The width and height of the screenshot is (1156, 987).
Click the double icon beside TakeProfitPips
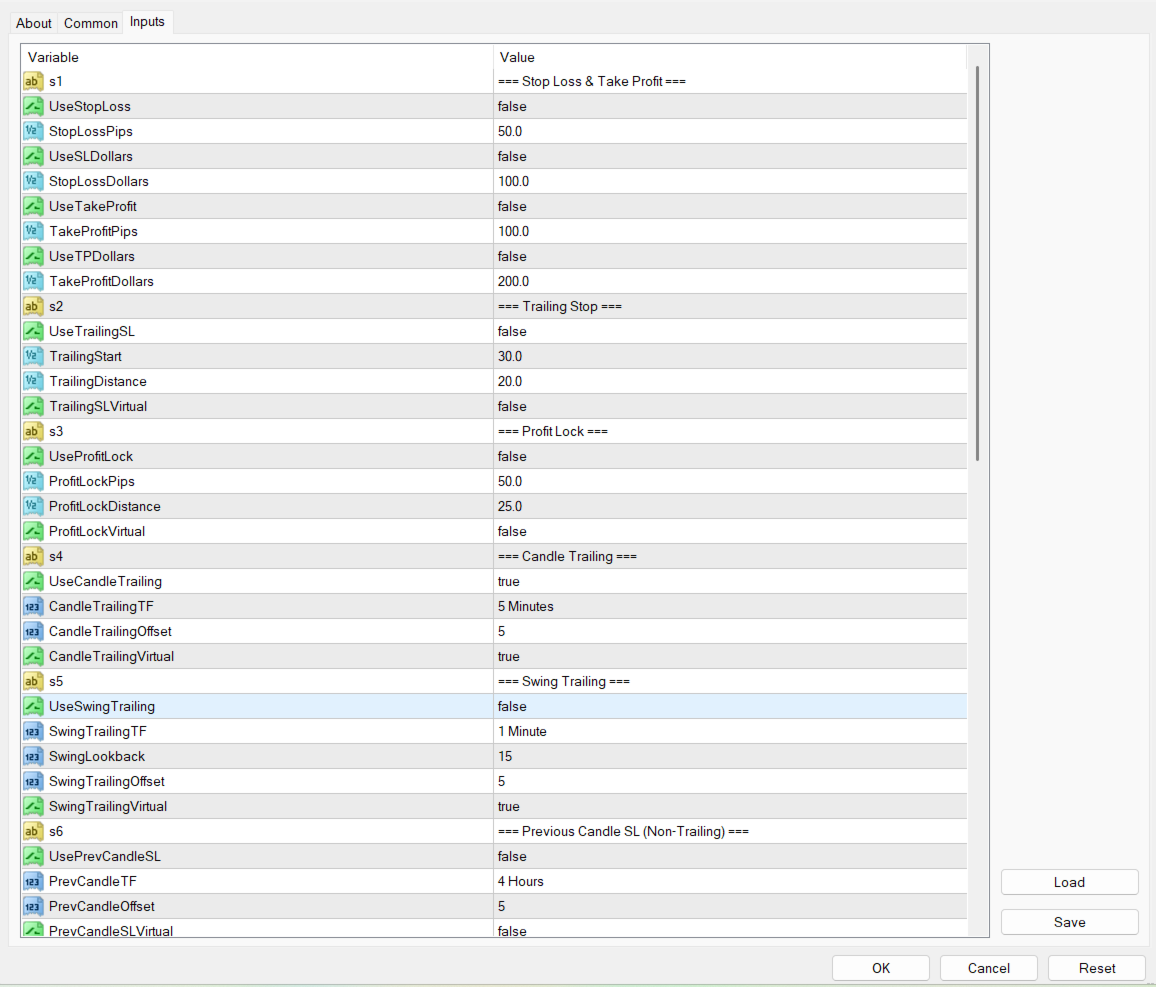(x=33, y=231)
